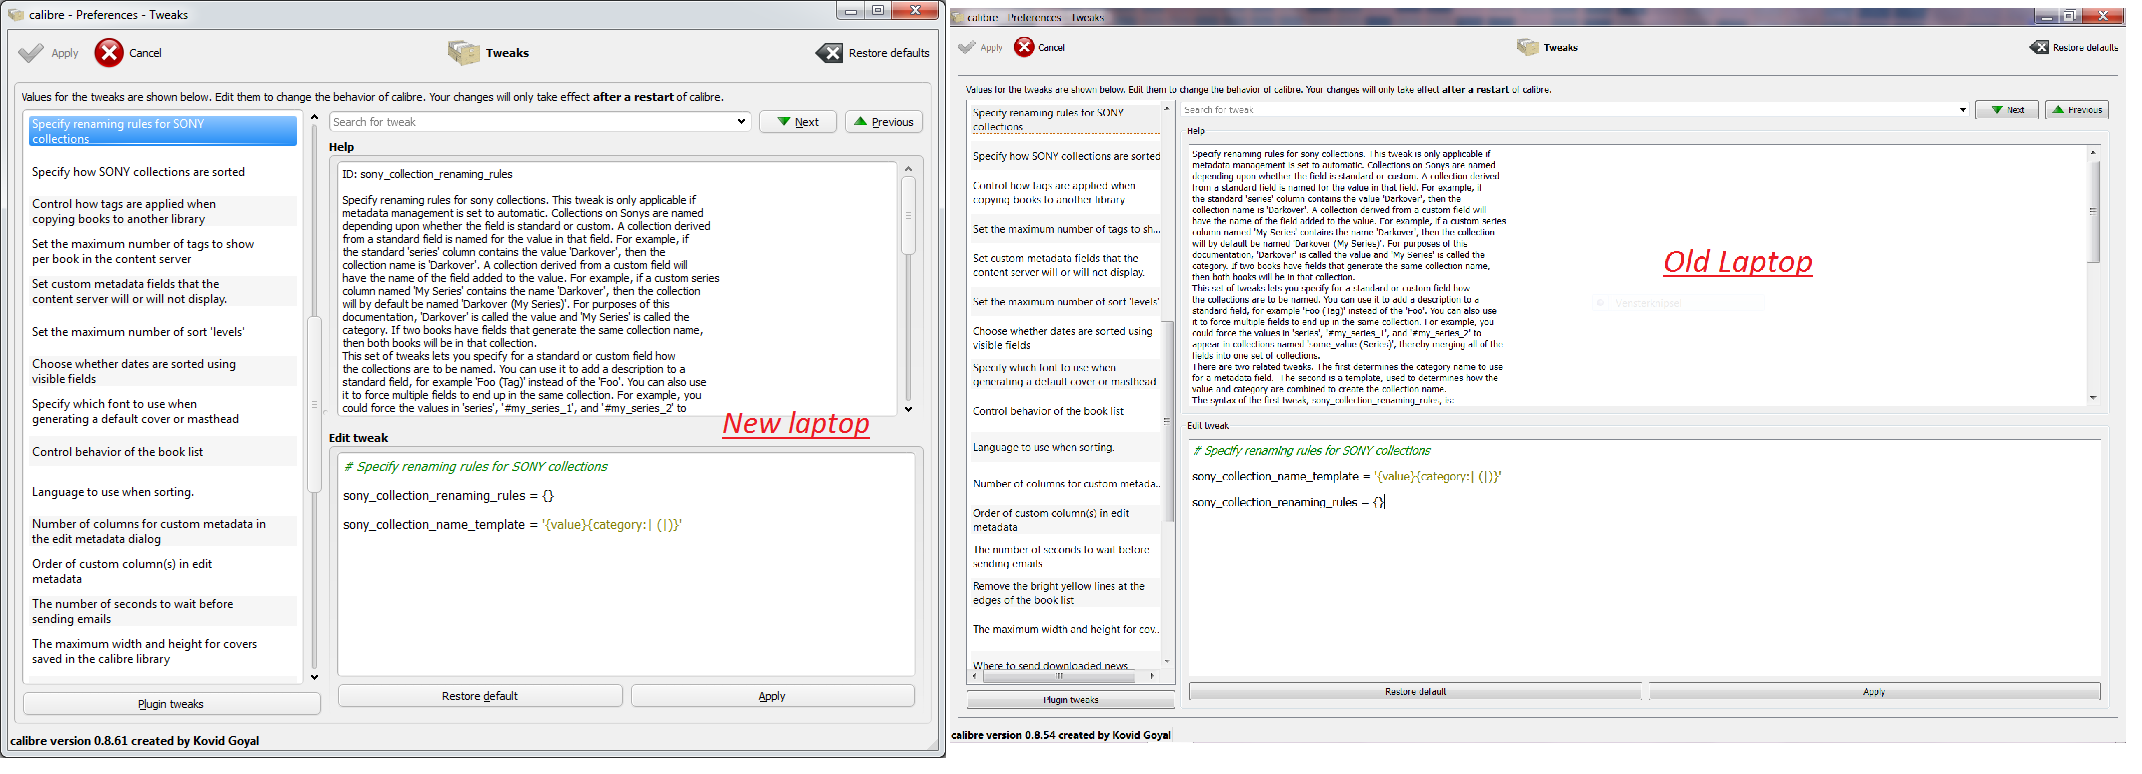Select 'Set custom metadata fields' in 0.8.61 list
This screenshot has height=774, width=2142.
pos(163,291)
